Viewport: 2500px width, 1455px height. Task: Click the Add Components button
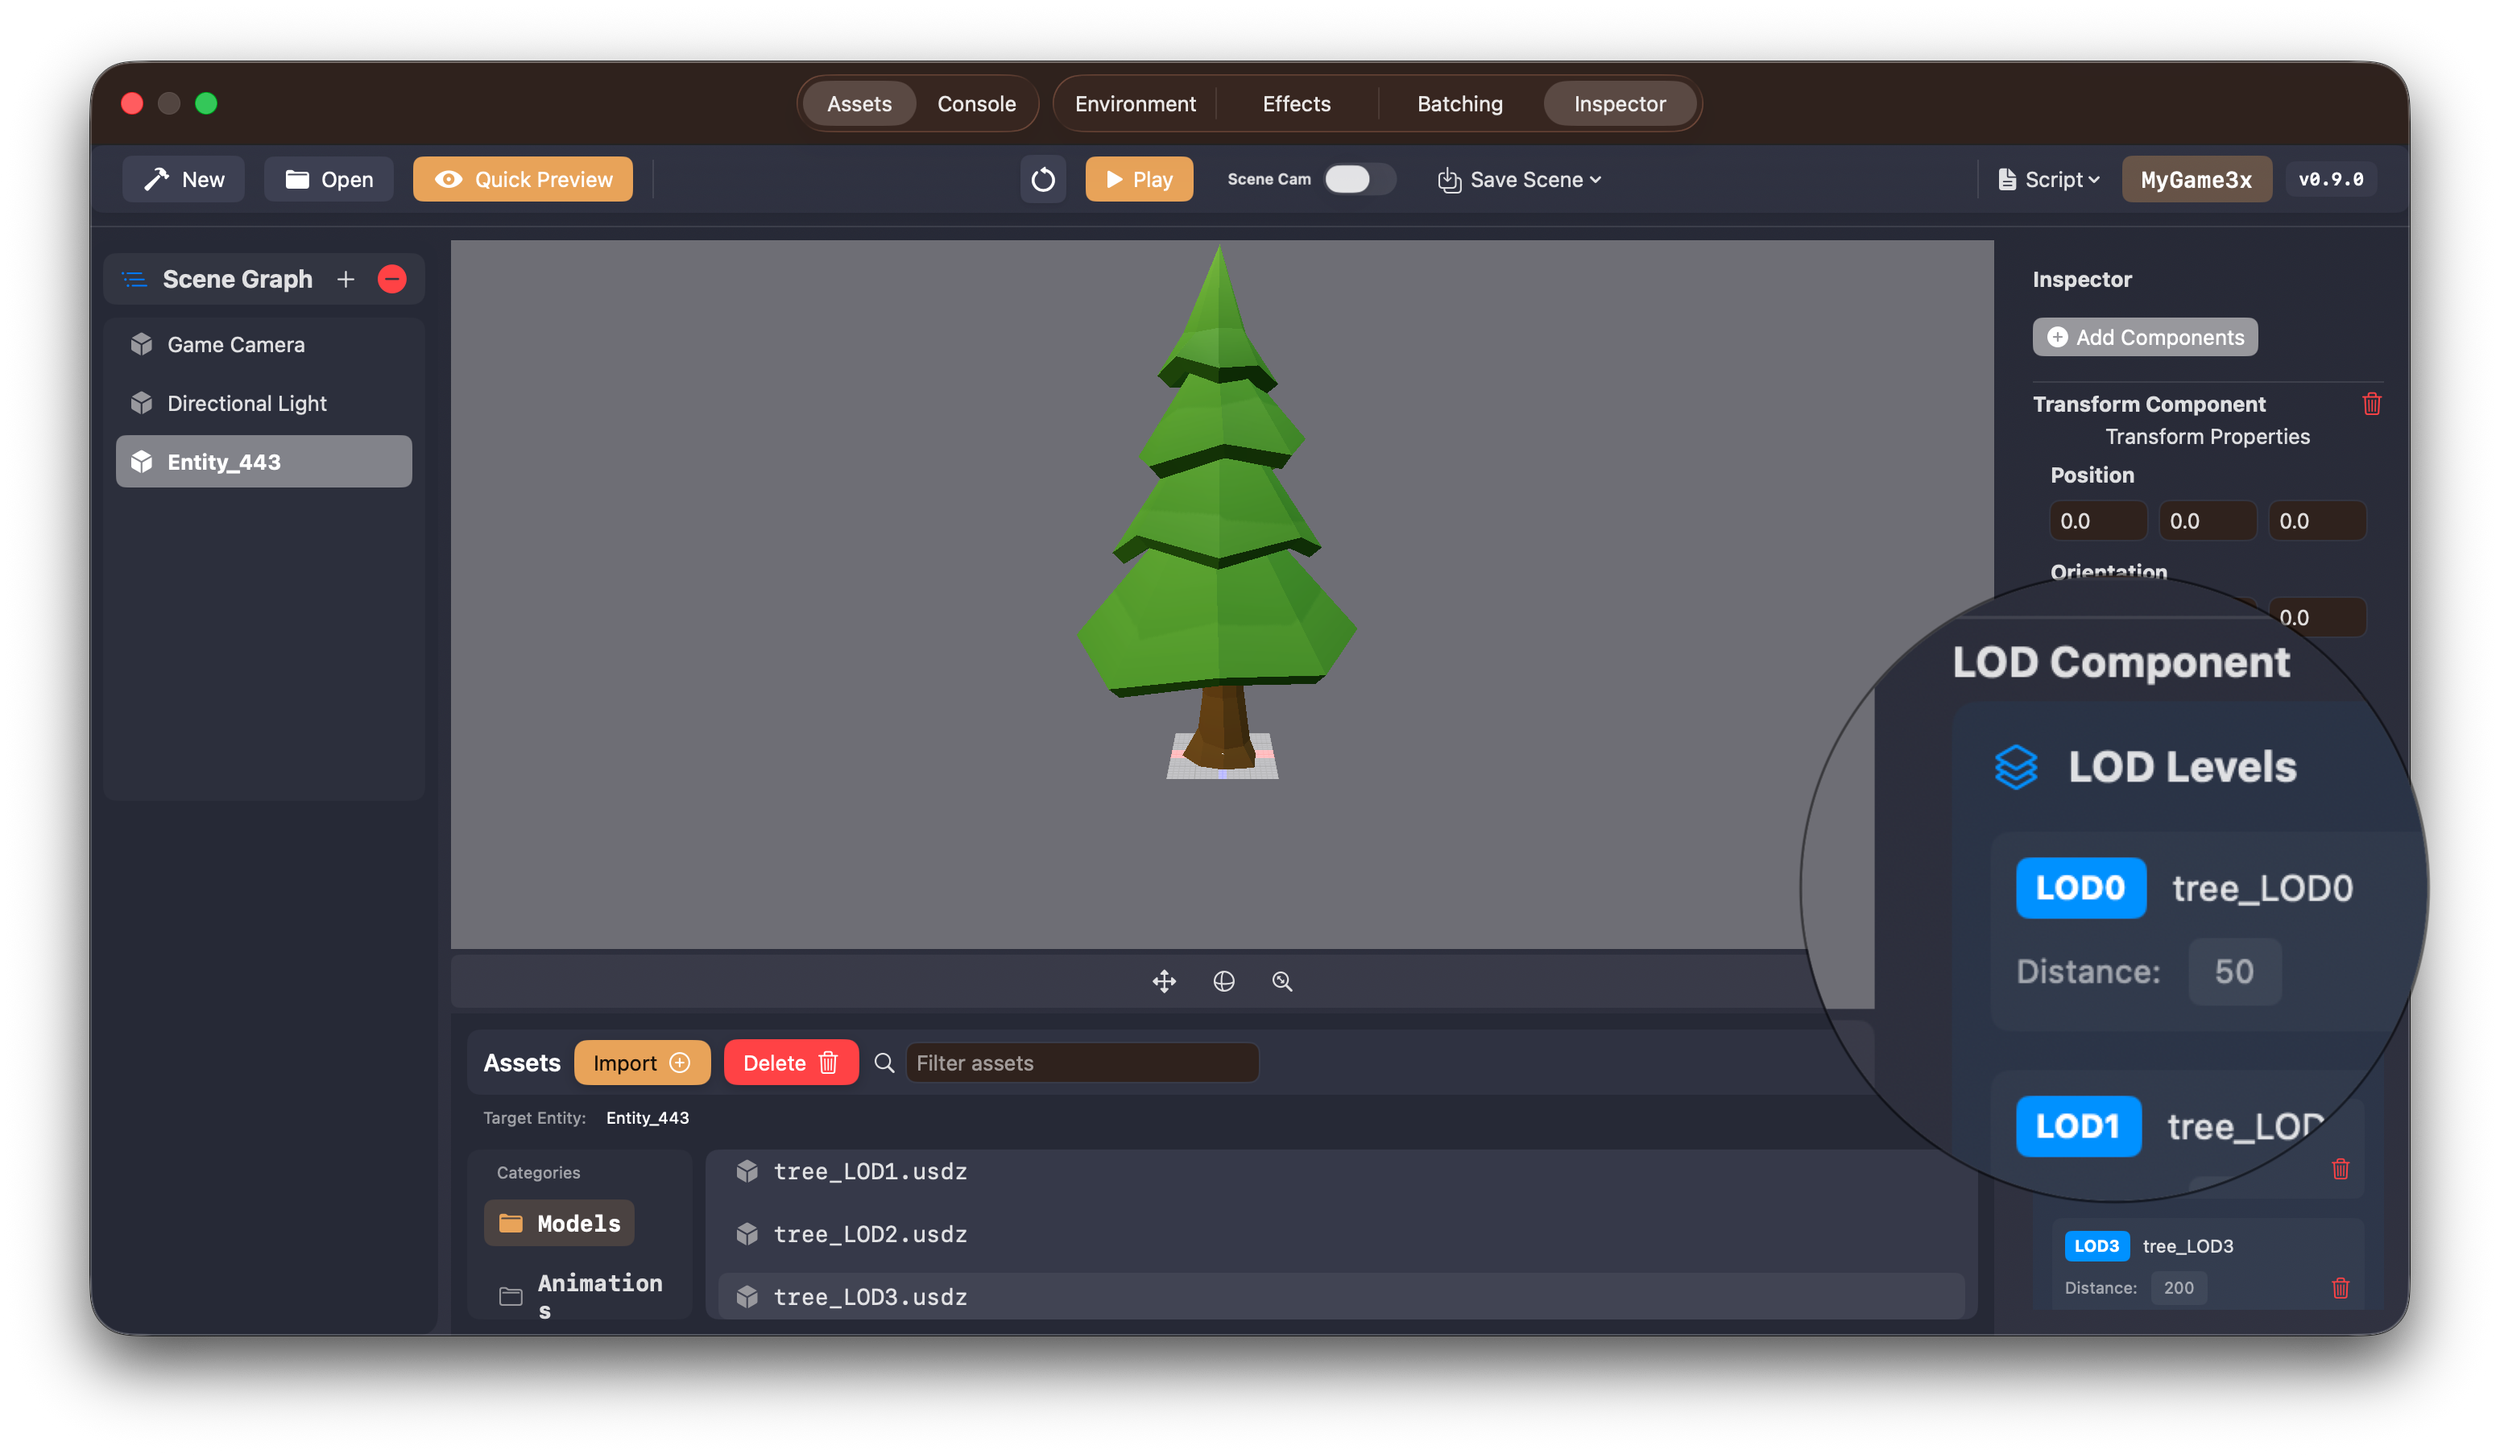(x=2144, y=337)
